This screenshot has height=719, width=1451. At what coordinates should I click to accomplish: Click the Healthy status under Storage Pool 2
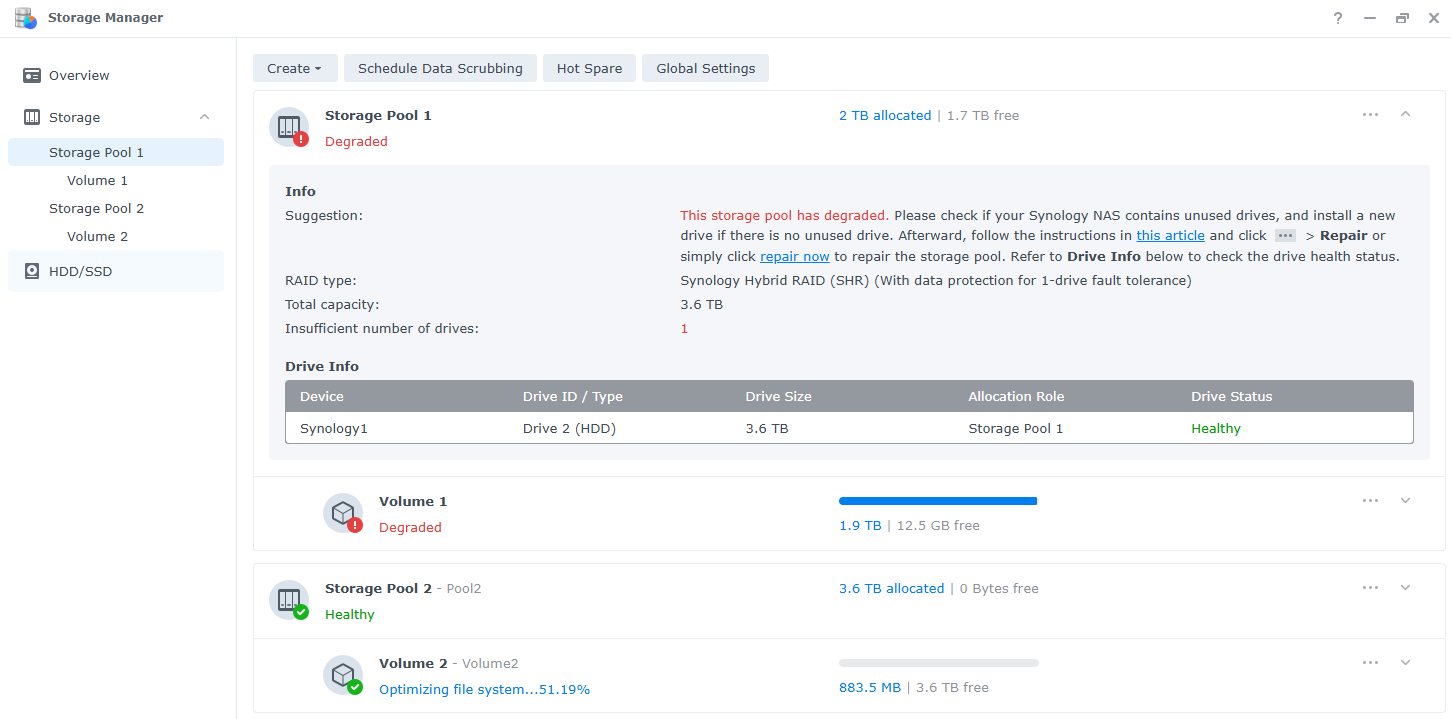point(350,614)
